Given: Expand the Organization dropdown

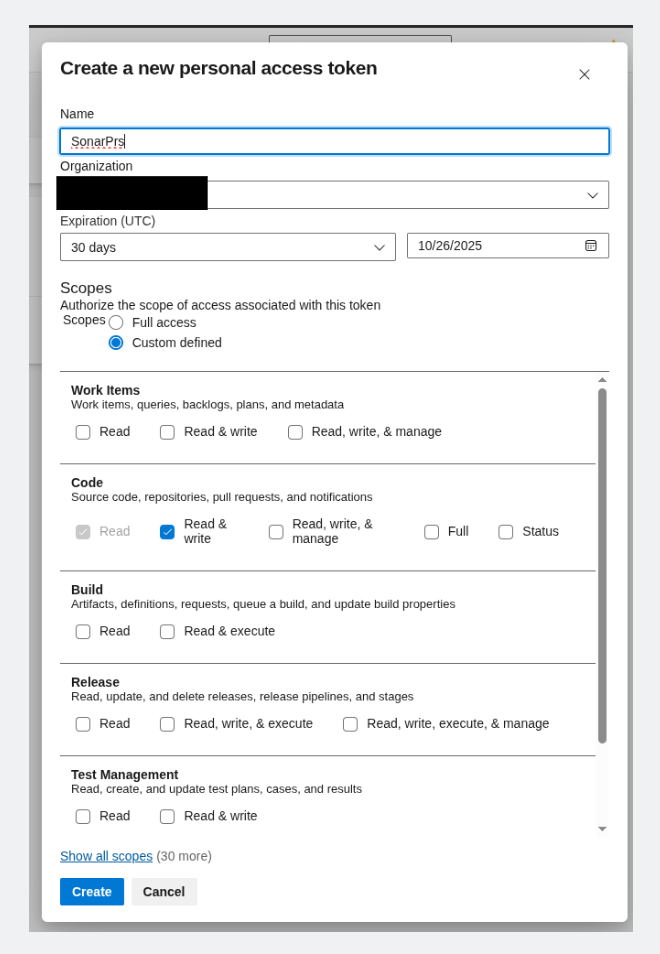Looking at the screenshot, I should tap(592, 195).
